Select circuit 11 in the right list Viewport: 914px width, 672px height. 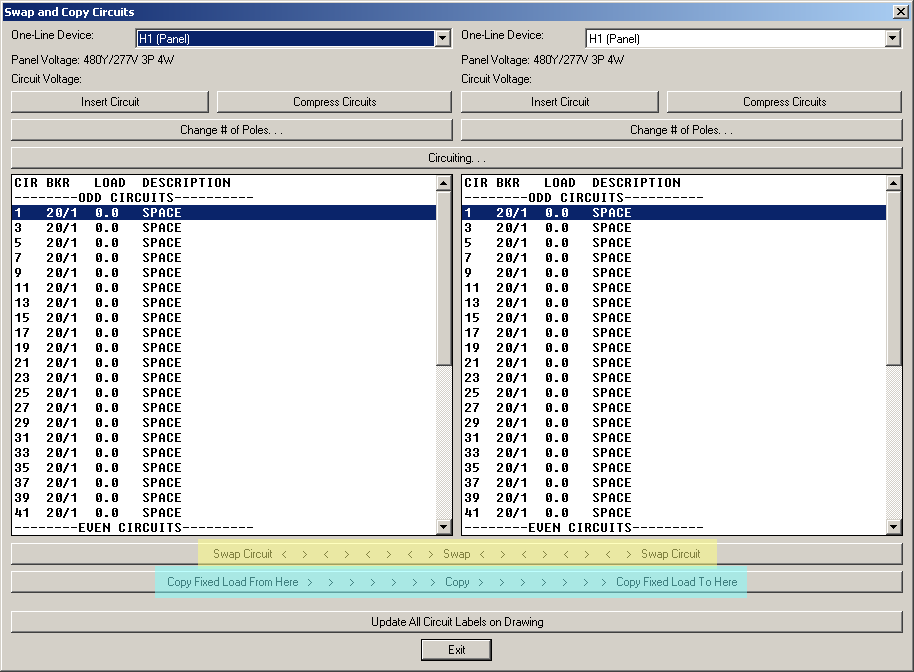click(x=674, y=288)
